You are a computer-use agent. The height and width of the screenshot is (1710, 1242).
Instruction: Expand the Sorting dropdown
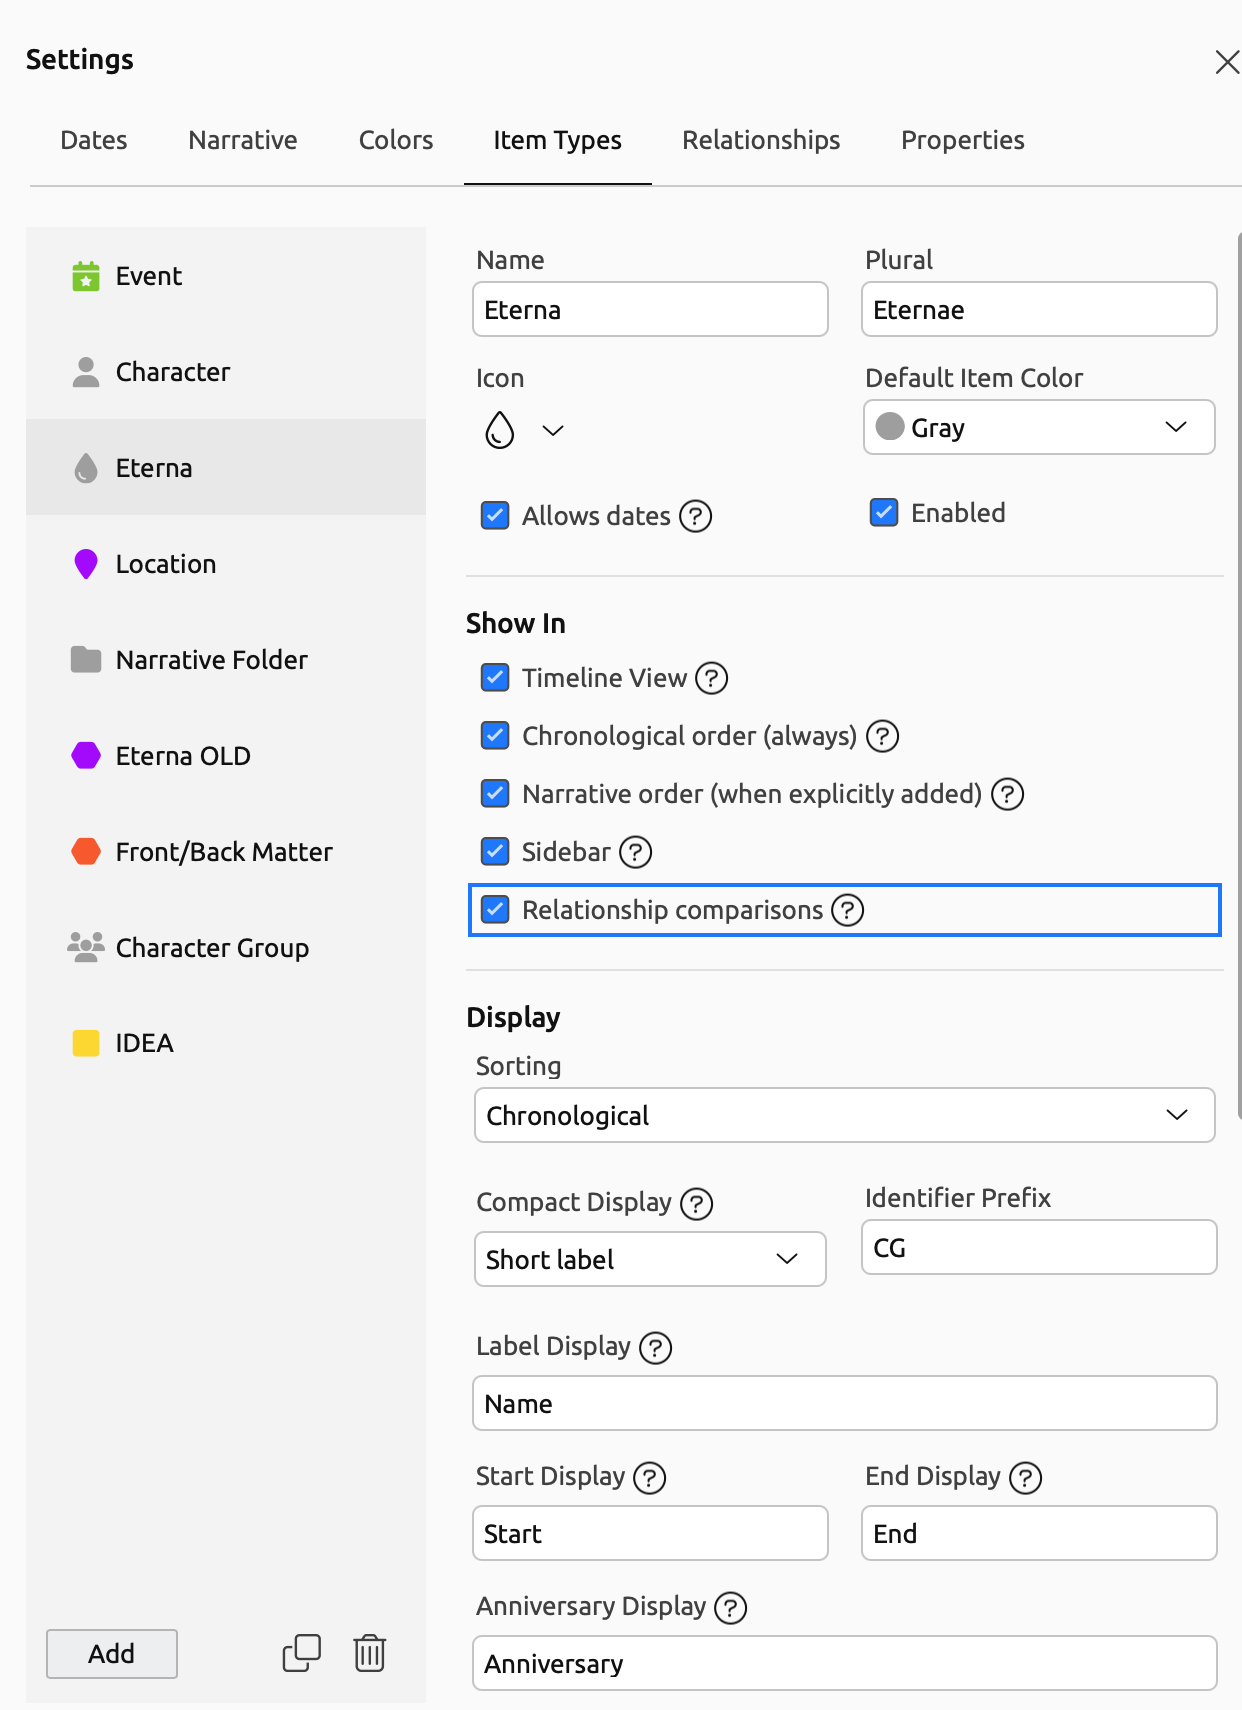pos(844,1115)
